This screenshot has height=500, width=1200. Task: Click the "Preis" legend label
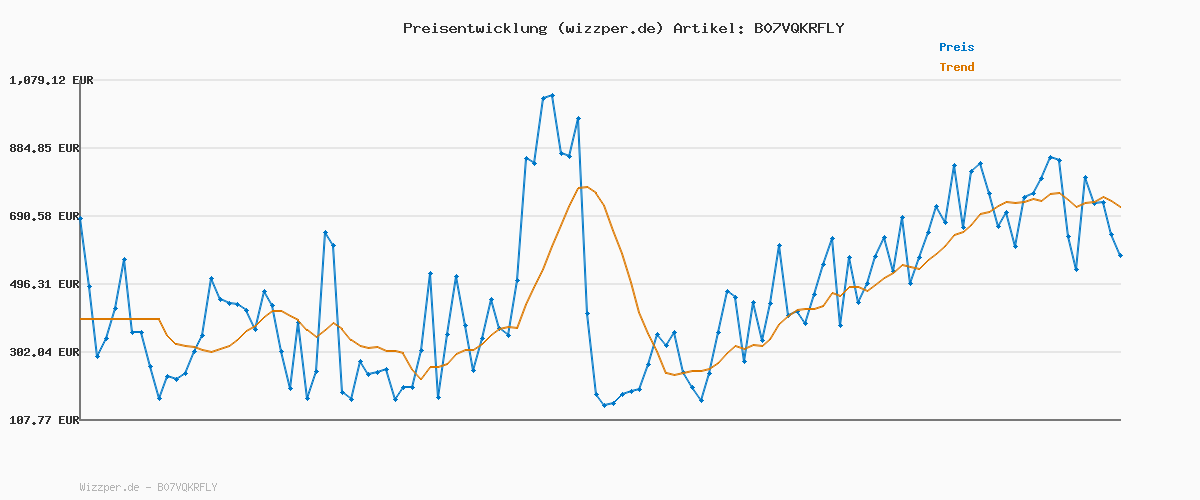click(956, 47)
